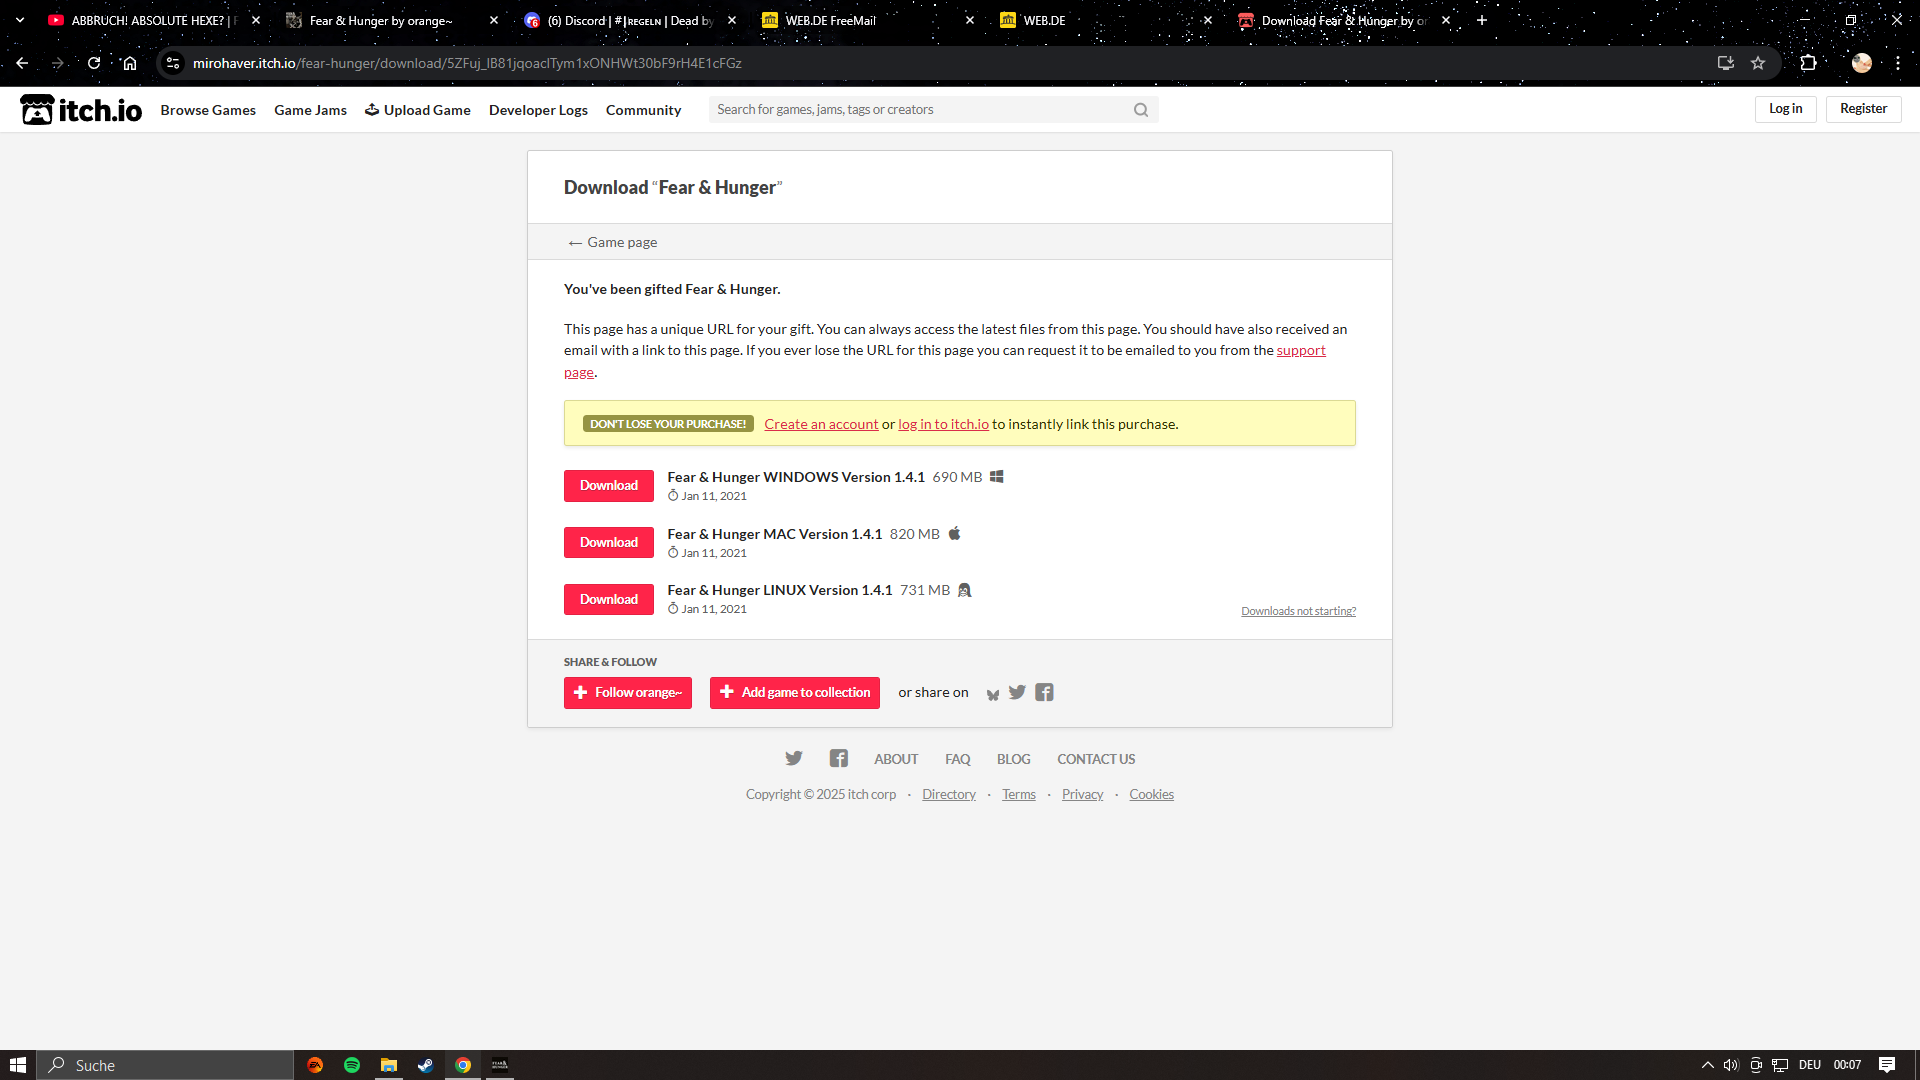Screen dimensions: 1920x1080
Task: Switch to the WEB.DE tab
Action: tap(1107, 20)
